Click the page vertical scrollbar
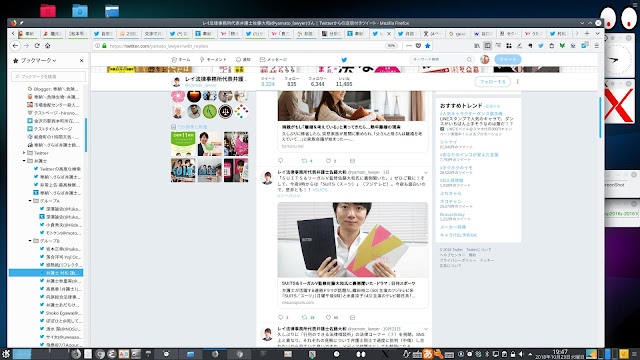This screenshot has height=360, width=640. pyautogui.click(x=600, y=118)
